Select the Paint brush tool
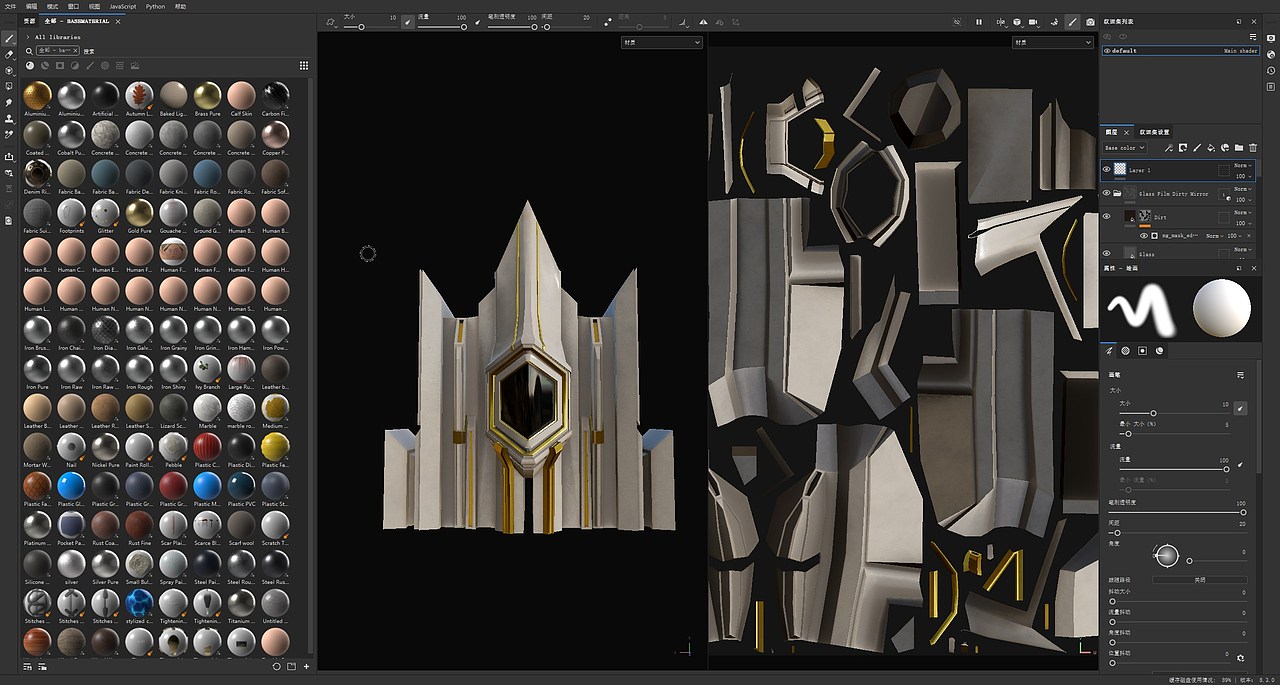Image resolution: width=1280 pixels, height=685 pixels. tap(9, 38)
